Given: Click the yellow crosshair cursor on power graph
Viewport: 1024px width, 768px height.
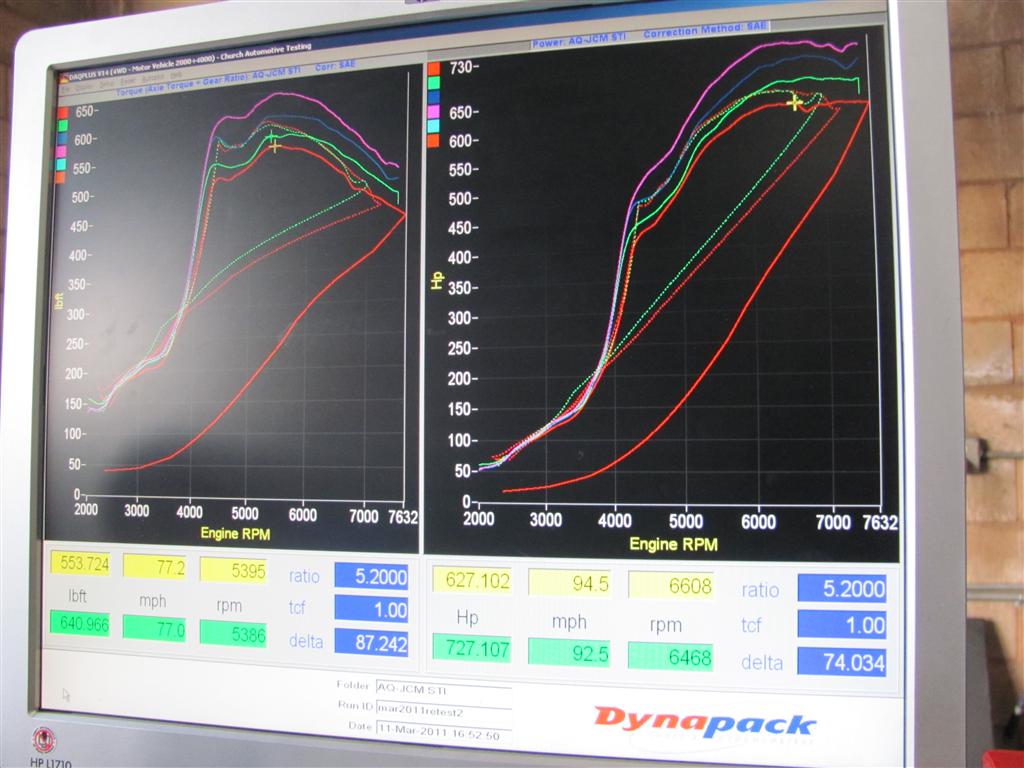Looking at the screenshot, I should 794,102.
